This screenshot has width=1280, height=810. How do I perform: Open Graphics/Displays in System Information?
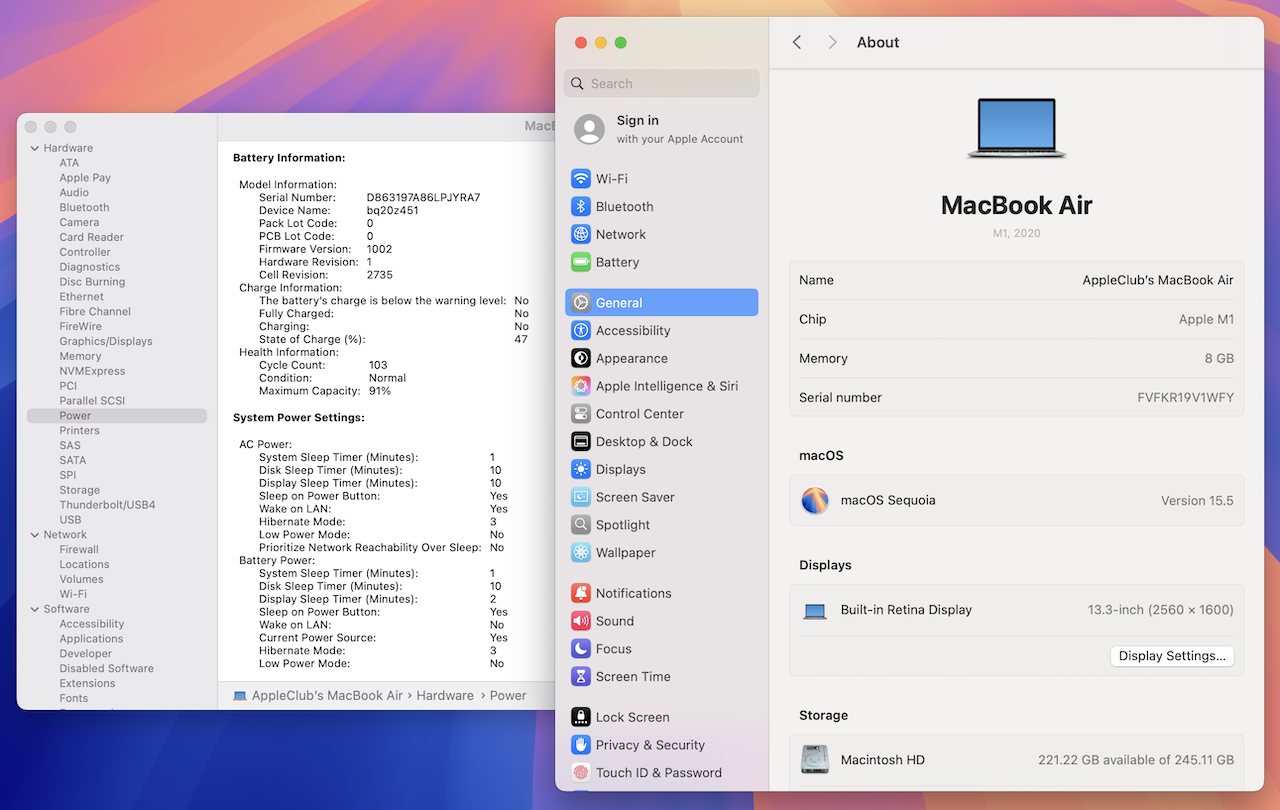click(x=106, y=342)
